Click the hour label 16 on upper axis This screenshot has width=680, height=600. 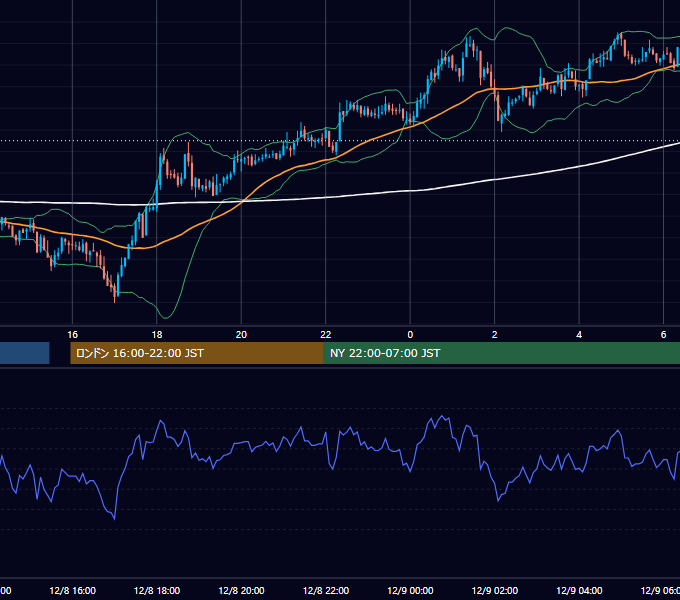point(72,335)
